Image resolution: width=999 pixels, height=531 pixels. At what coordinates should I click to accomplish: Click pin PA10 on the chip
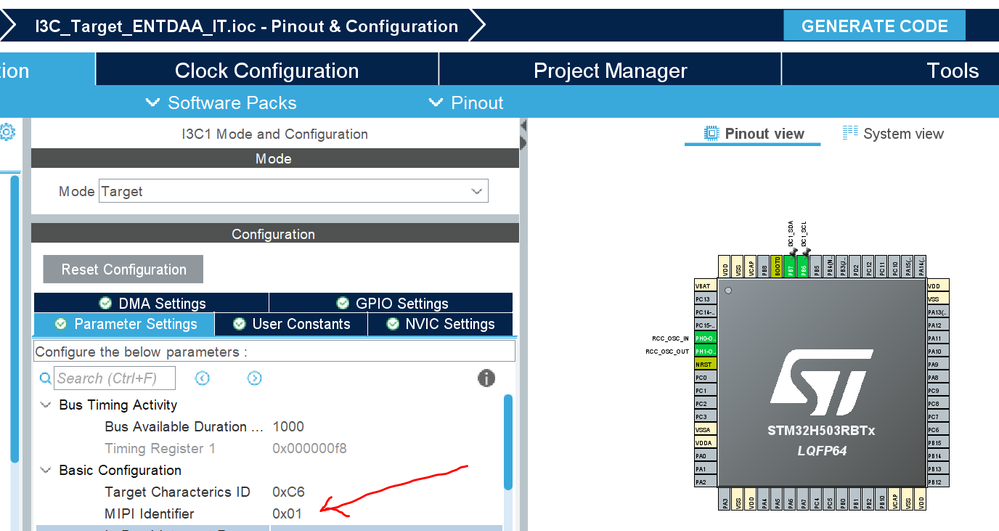(x=938, y=351)
